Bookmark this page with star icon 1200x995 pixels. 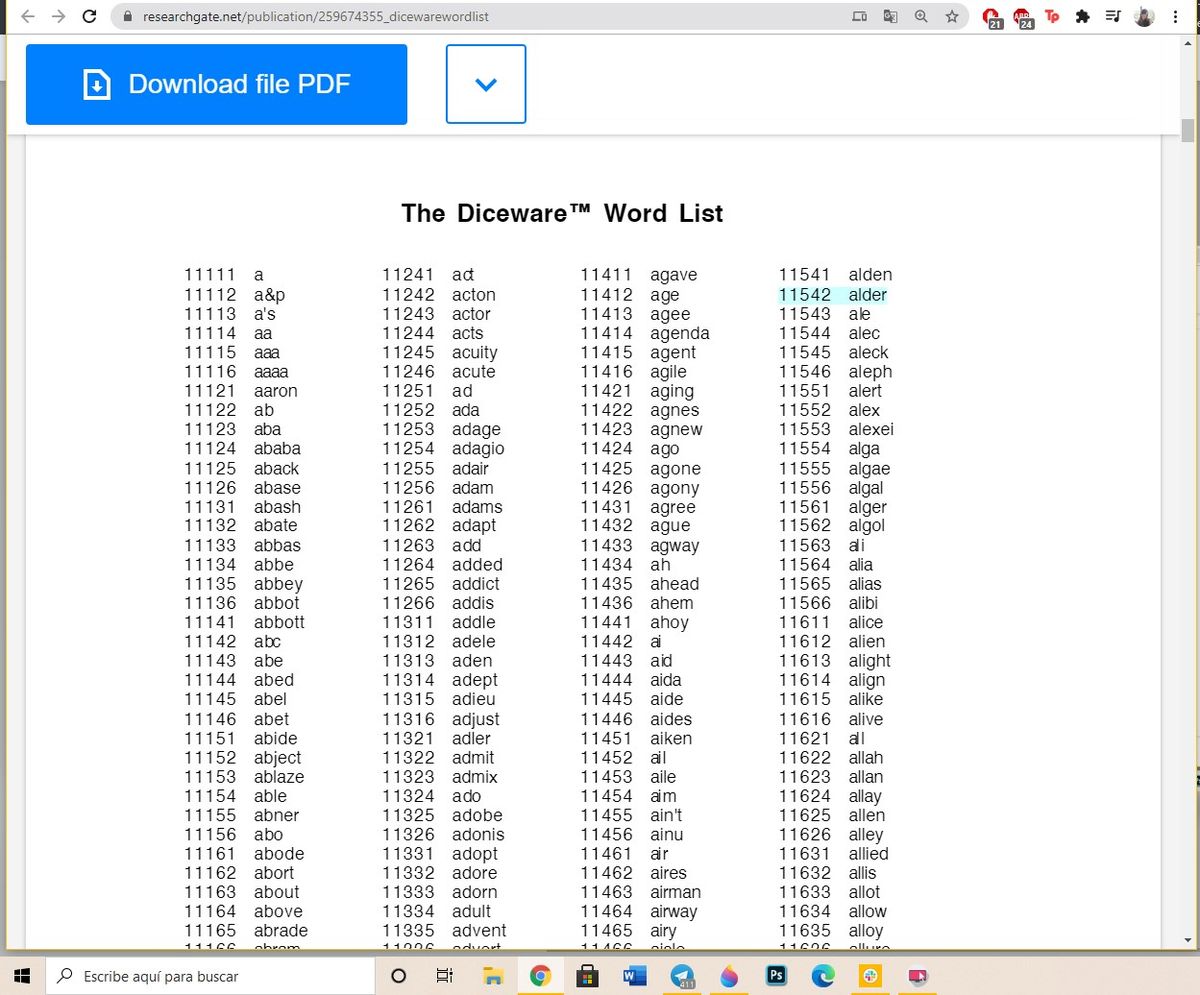click(x=952, y=17)
